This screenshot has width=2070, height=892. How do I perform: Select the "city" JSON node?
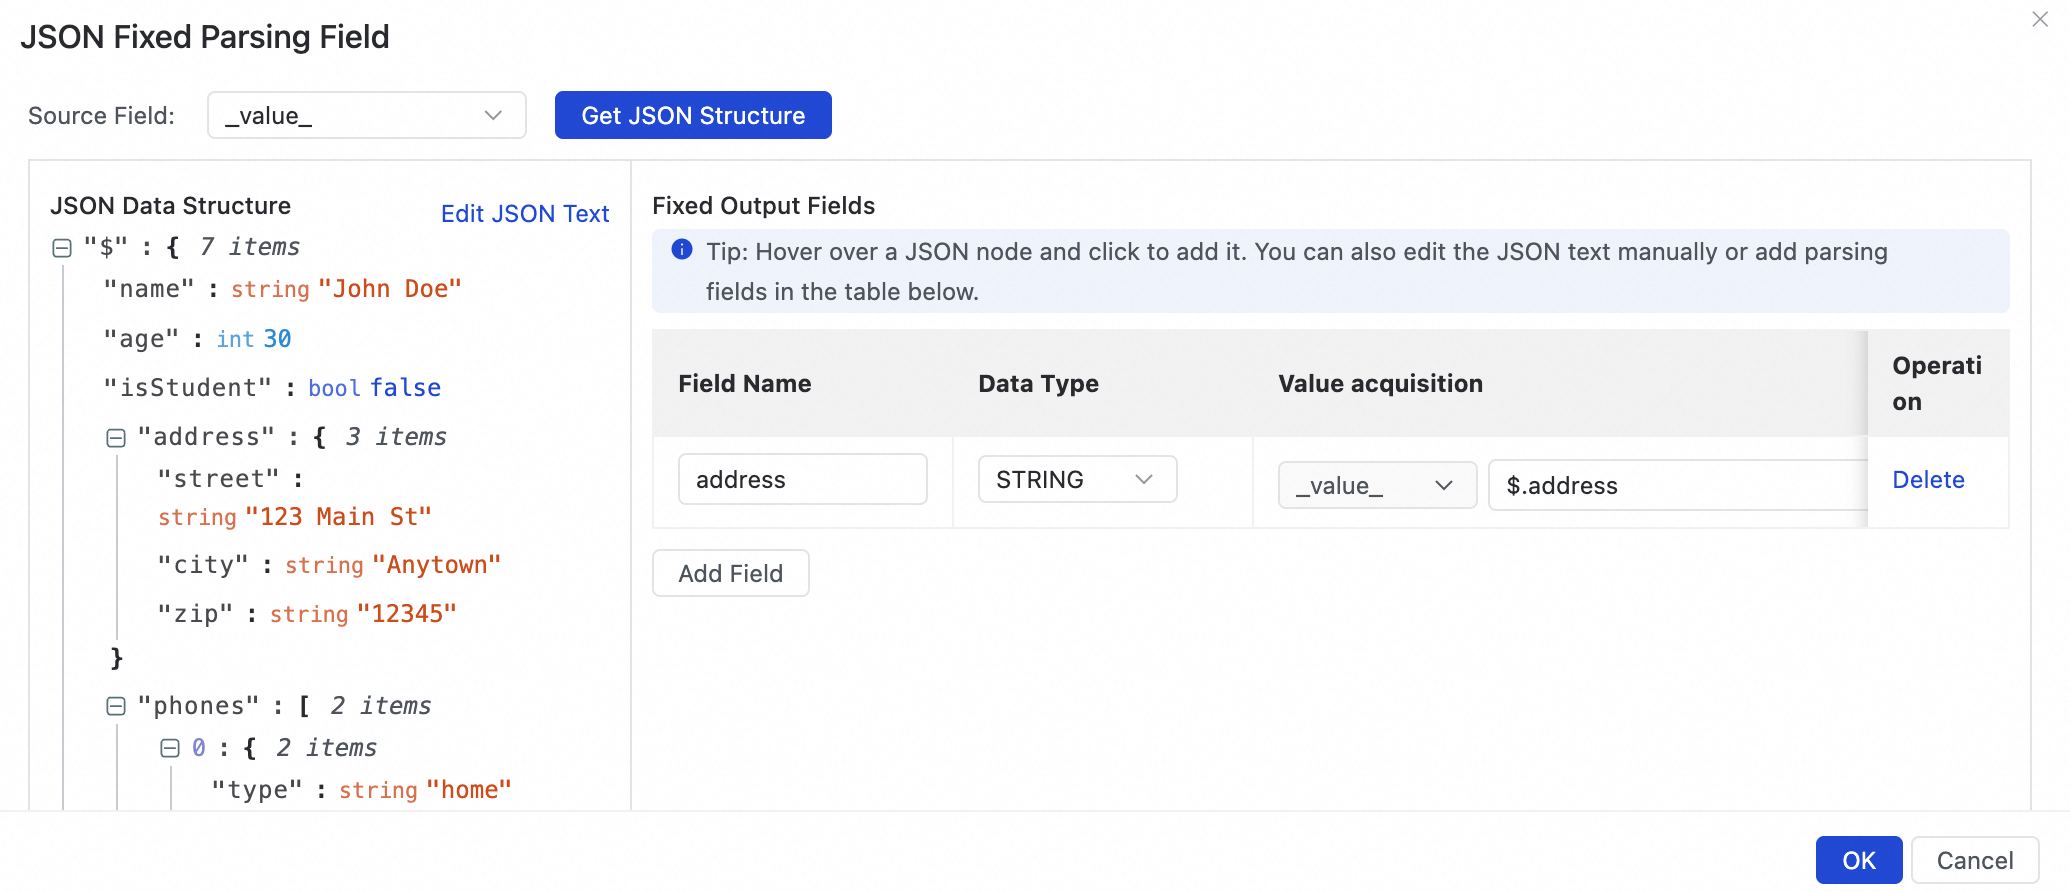click(x=203, y=566)
